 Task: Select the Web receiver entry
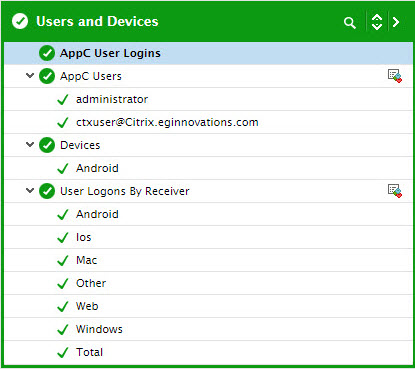[x=87, y=306]
